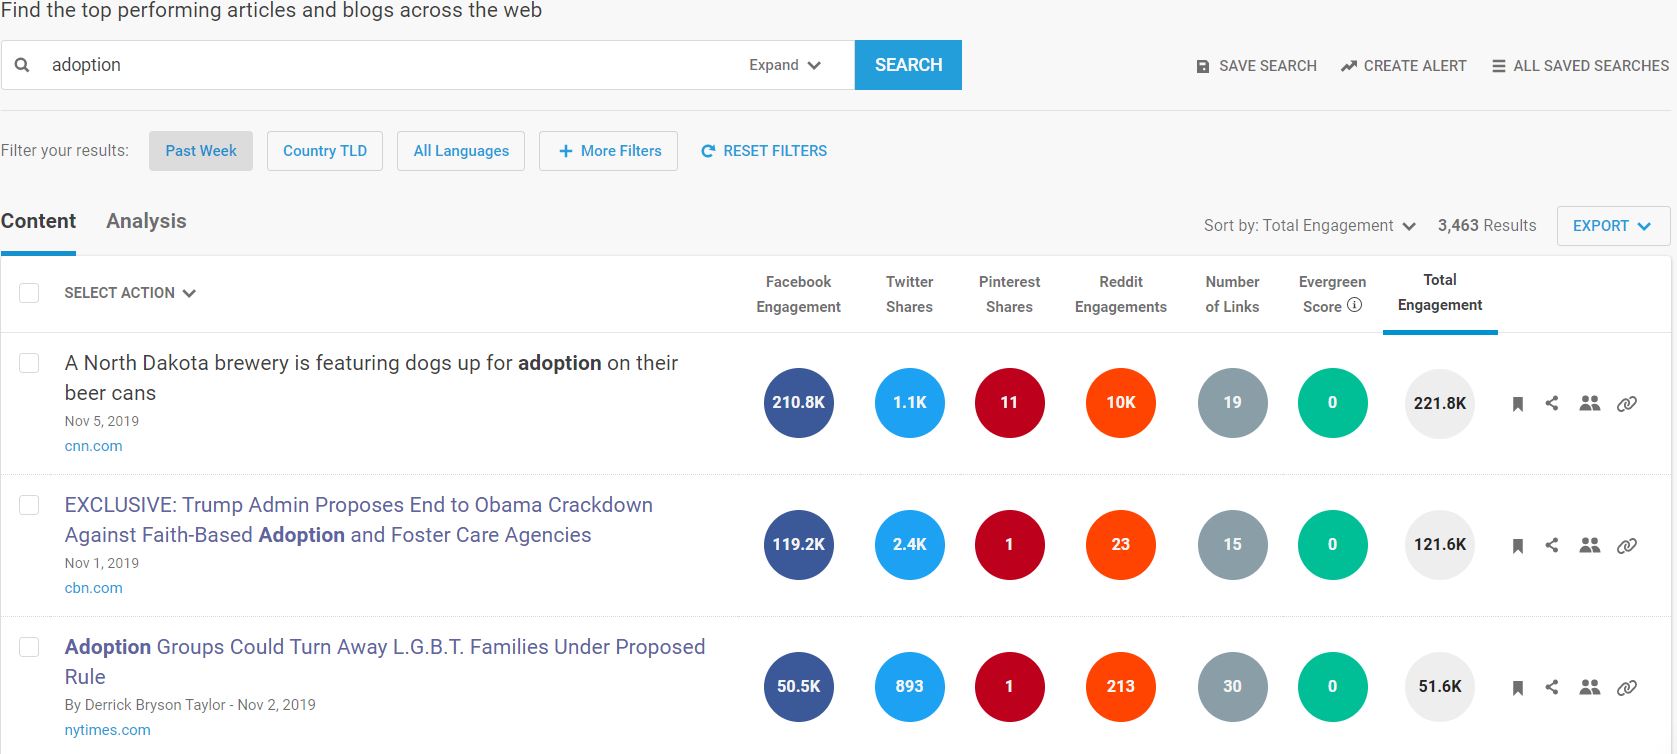
Task: Select the nytimes.com article checkbox
Action: point(29,647)
